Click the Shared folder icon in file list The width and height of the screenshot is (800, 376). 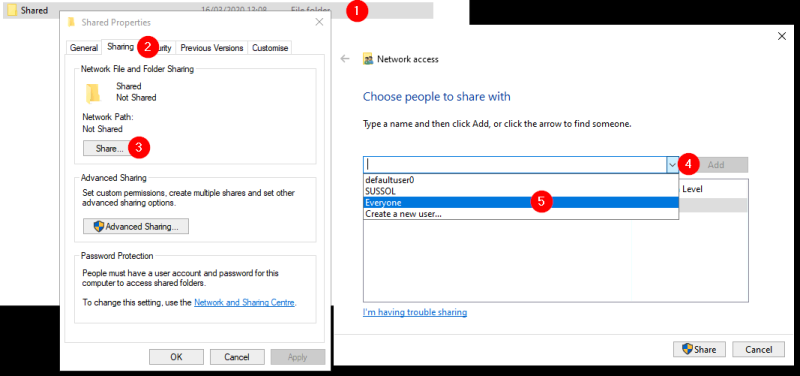[12, 10]
